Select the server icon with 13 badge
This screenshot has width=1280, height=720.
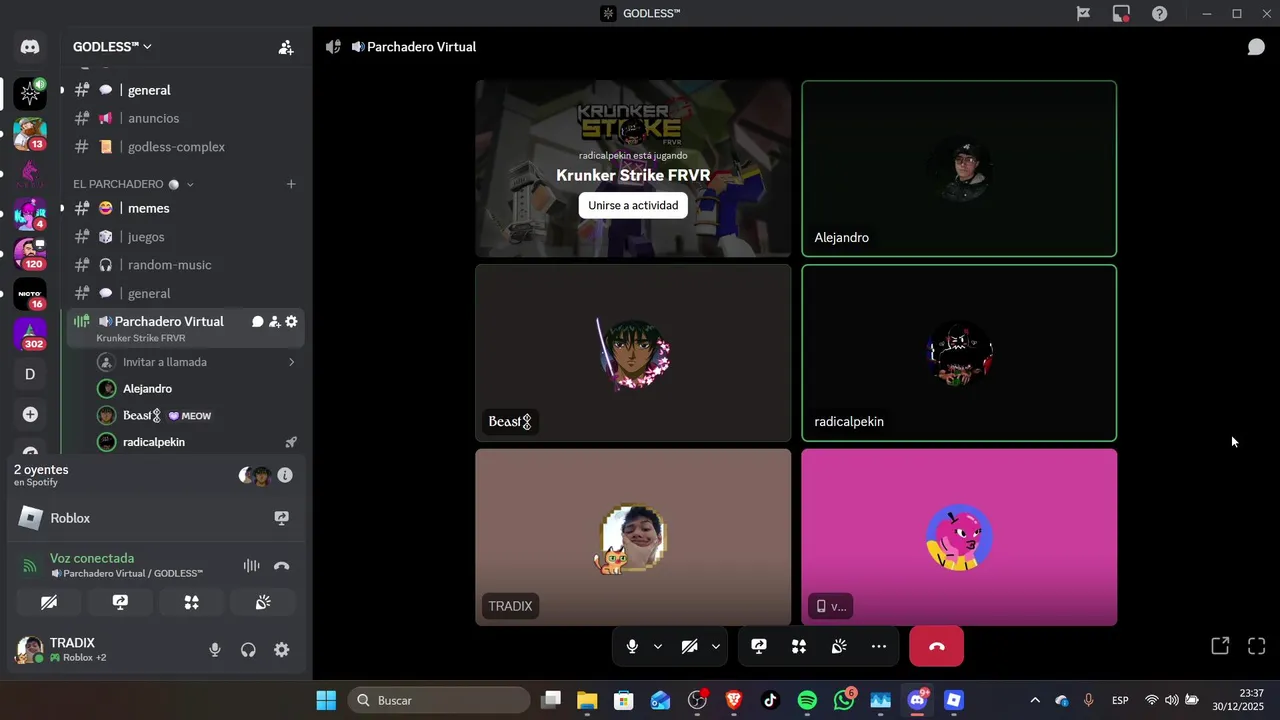[x=30, y=133]
